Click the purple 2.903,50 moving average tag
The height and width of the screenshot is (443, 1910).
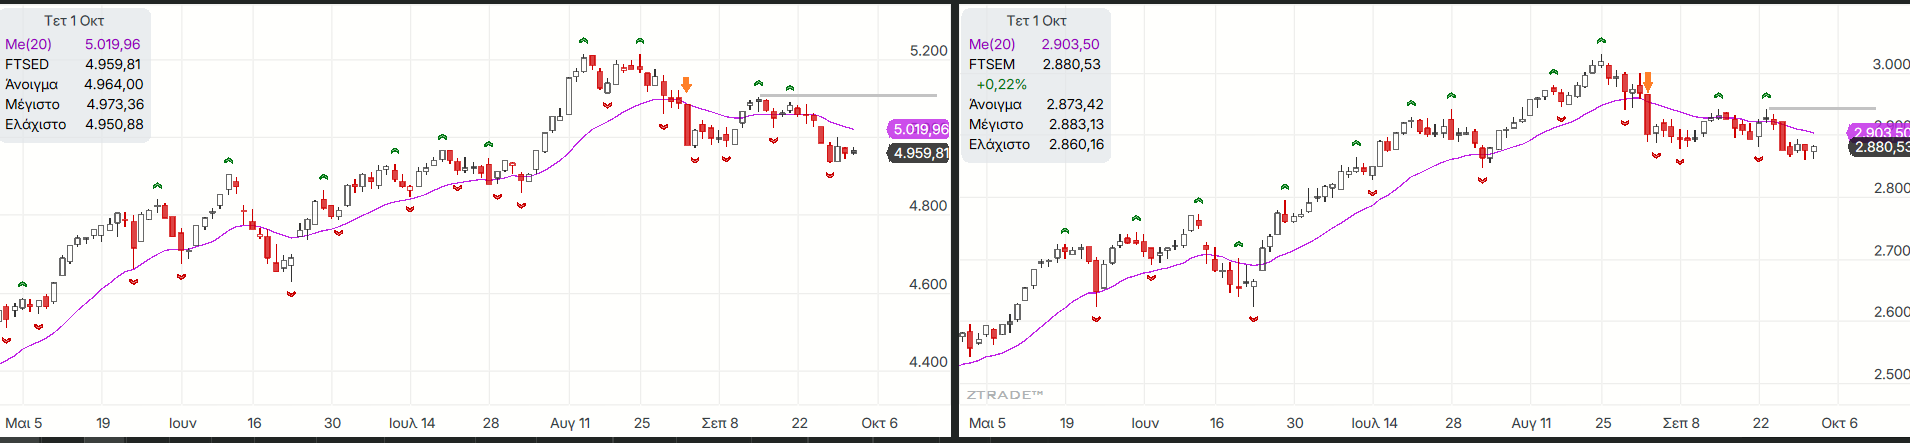point(1880,132)
